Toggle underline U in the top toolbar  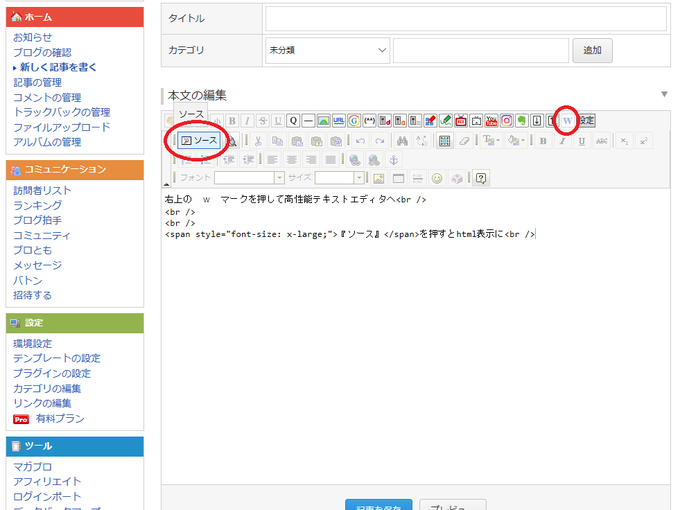(278, 121)
